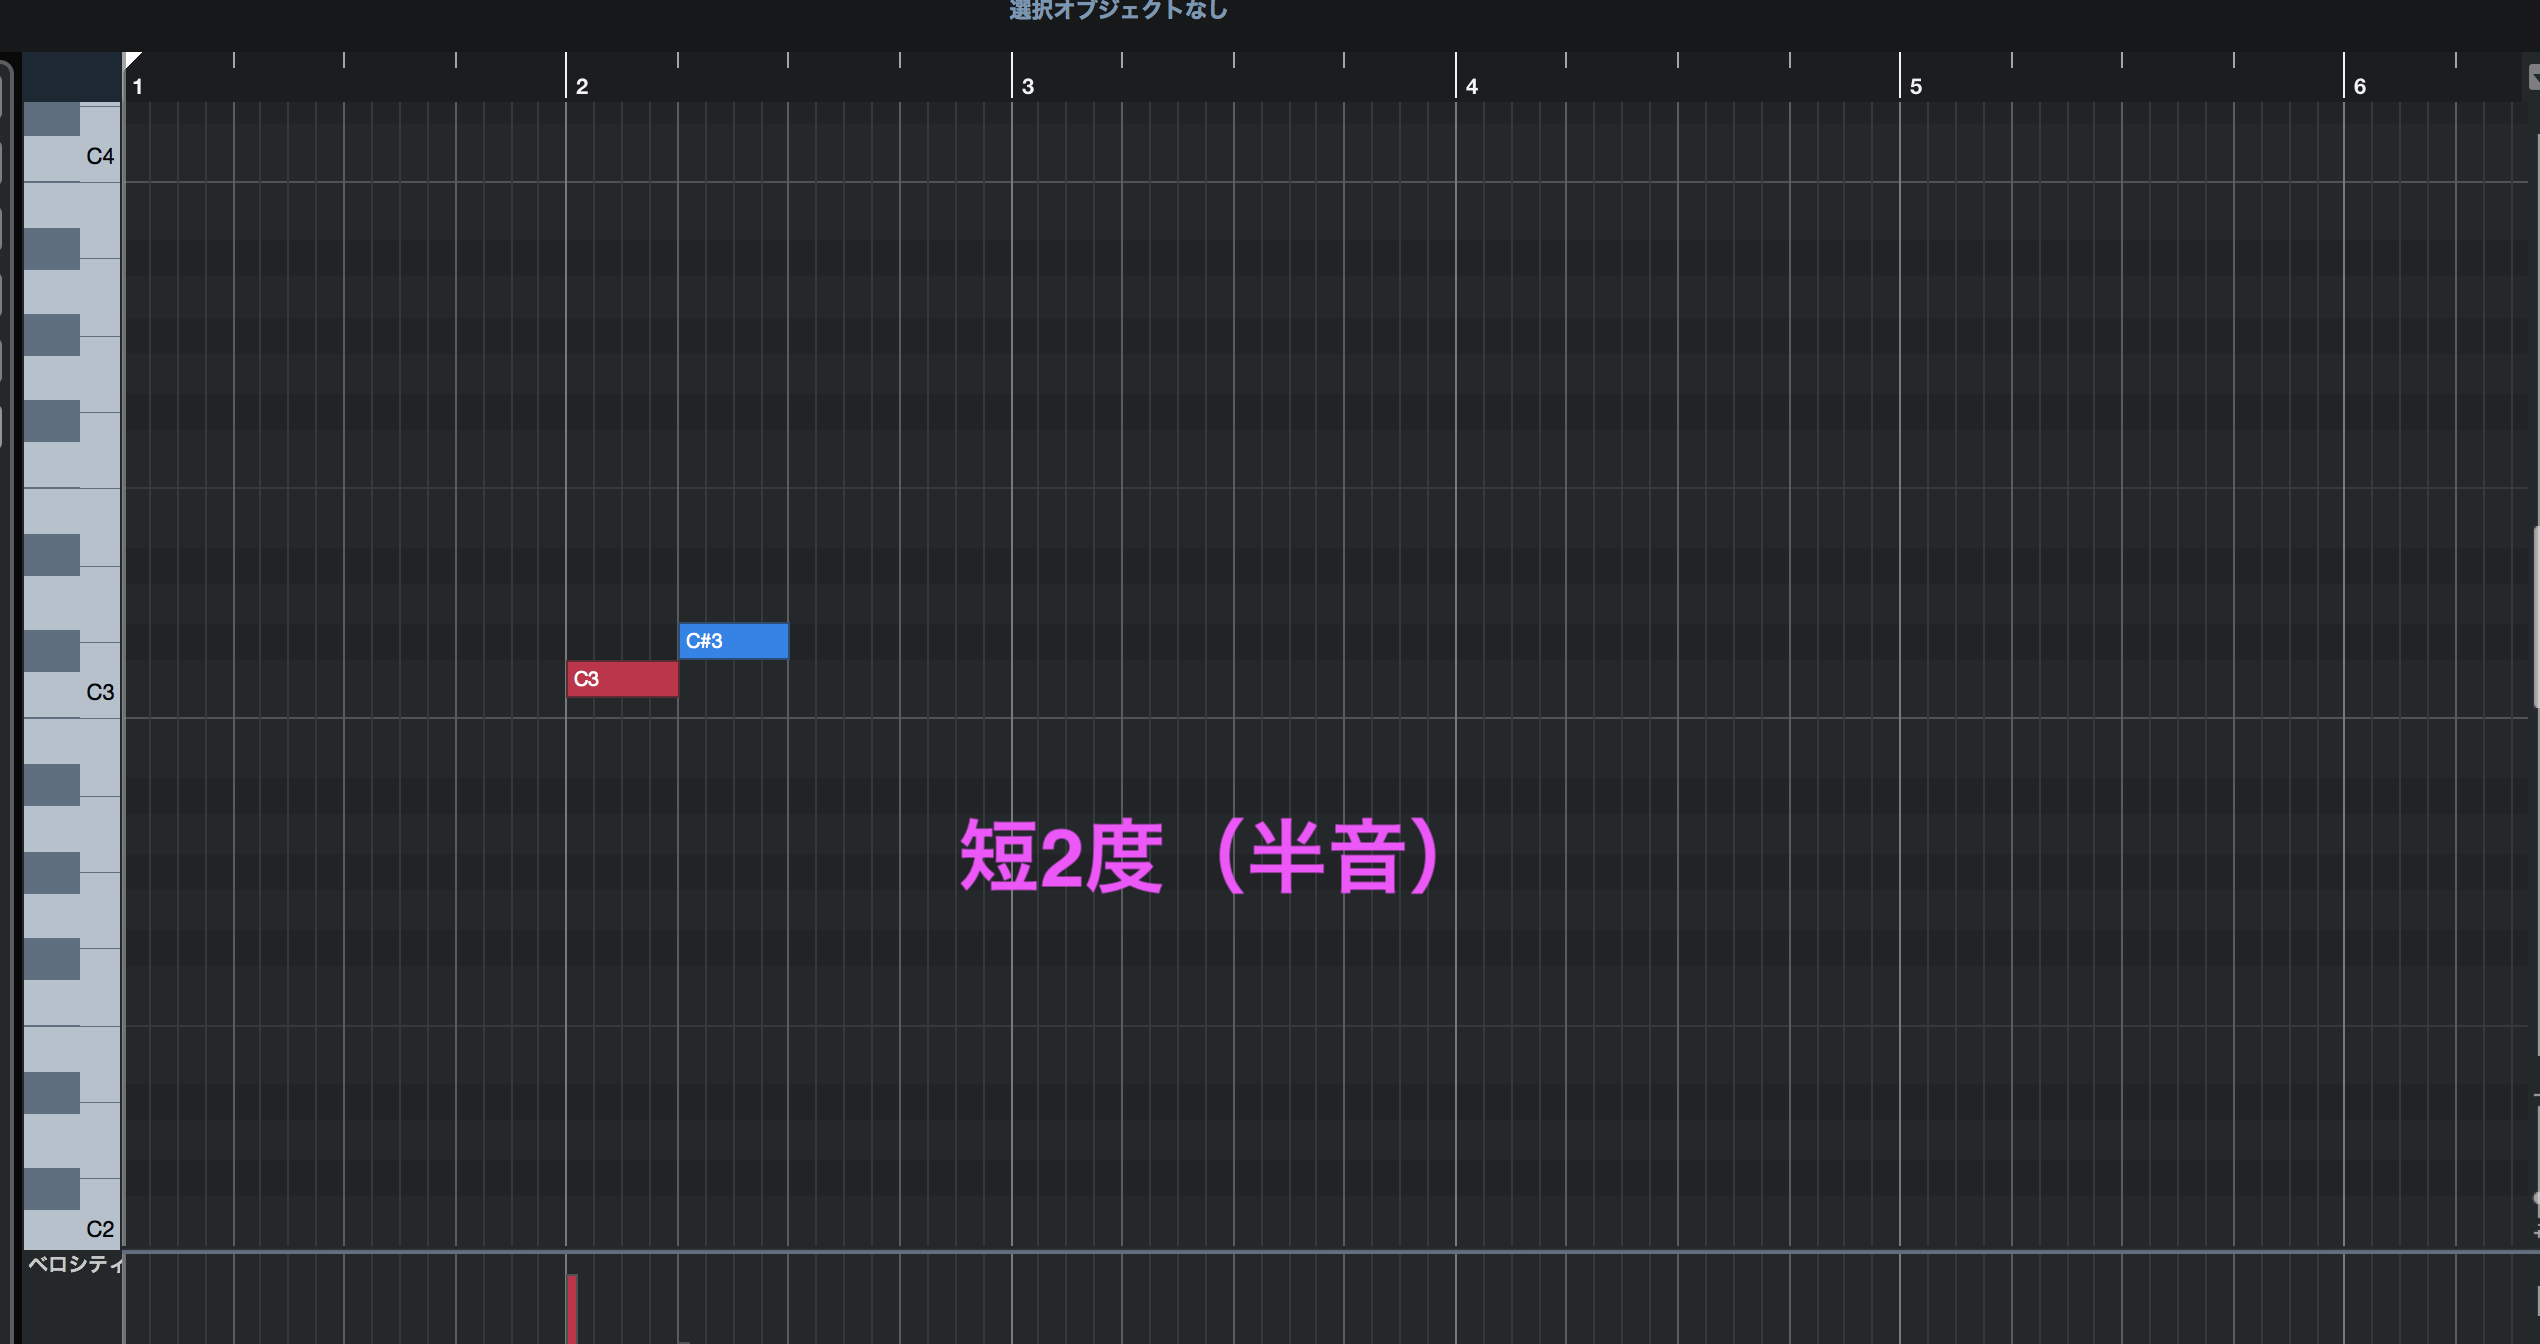Click the left locator triangle at bar 1

coord(132,60)
